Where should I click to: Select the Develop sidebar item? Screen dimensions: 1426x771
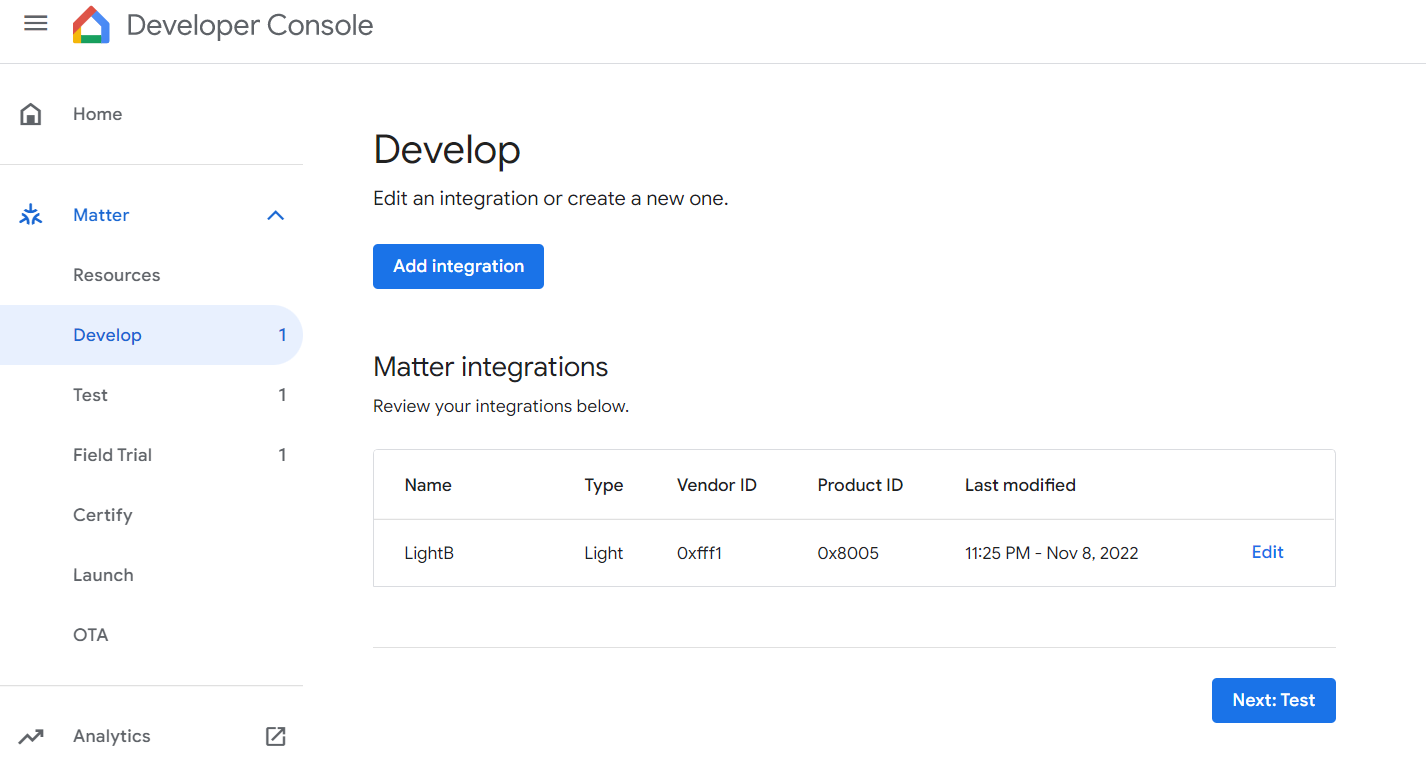pyautogui.click(x=151, y=335)
